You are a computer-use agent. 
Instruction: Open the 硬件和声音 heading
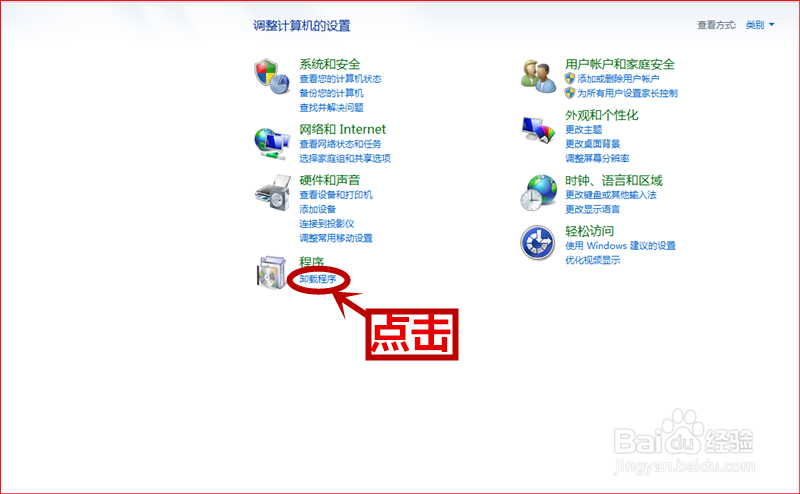click(x=330, y=180)
